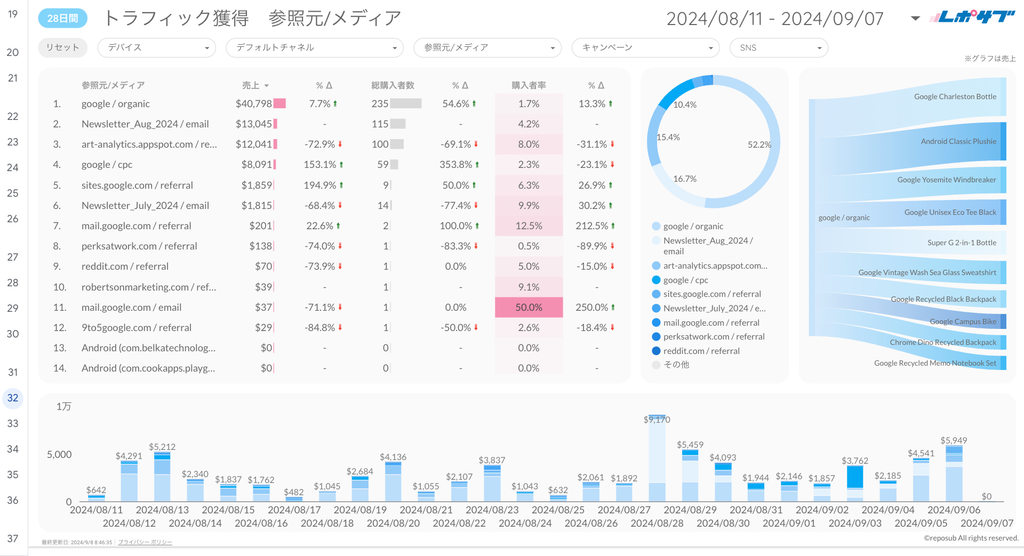The width and height of the screenshot is (1024, 556).
Task: Go to row number 33 in left margin
Action: click(x=13, y=423)
